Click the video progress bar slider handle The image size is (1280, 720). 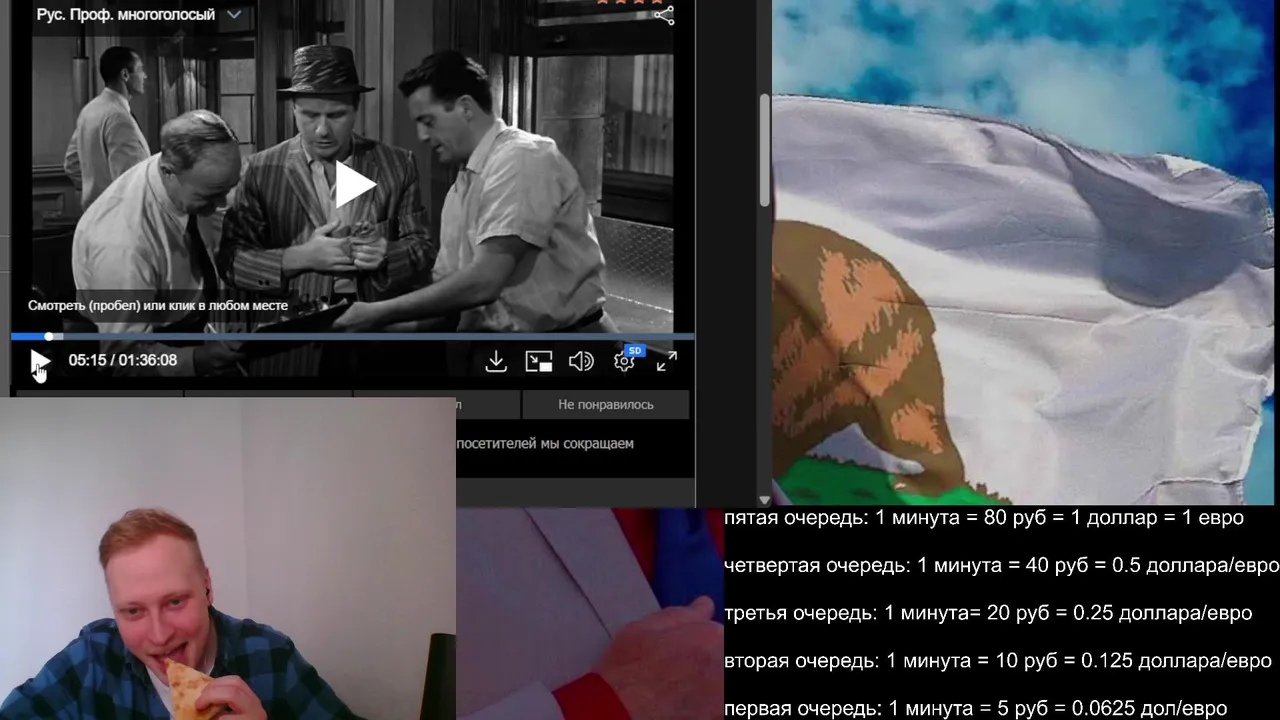pos(48,336)
